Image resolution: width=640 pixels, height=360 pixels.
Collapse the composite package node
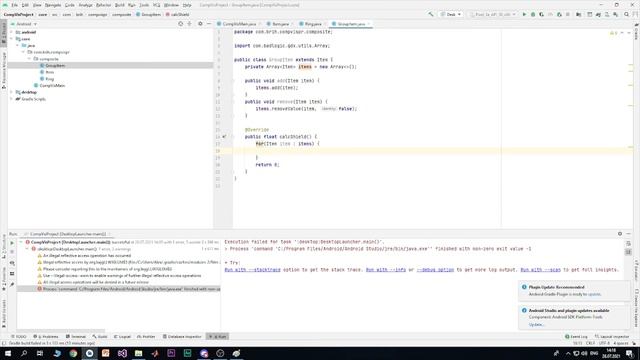point(29,59)
